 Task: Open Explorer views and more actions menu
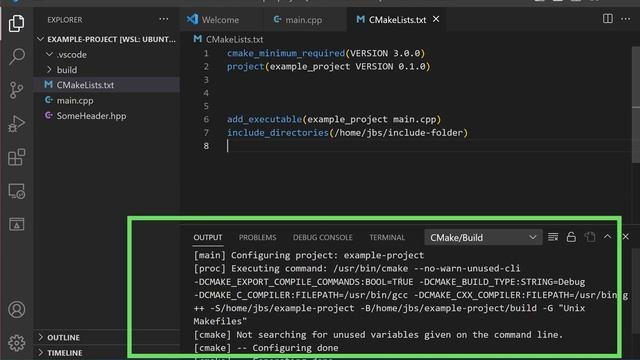click(x=164, y=19)
